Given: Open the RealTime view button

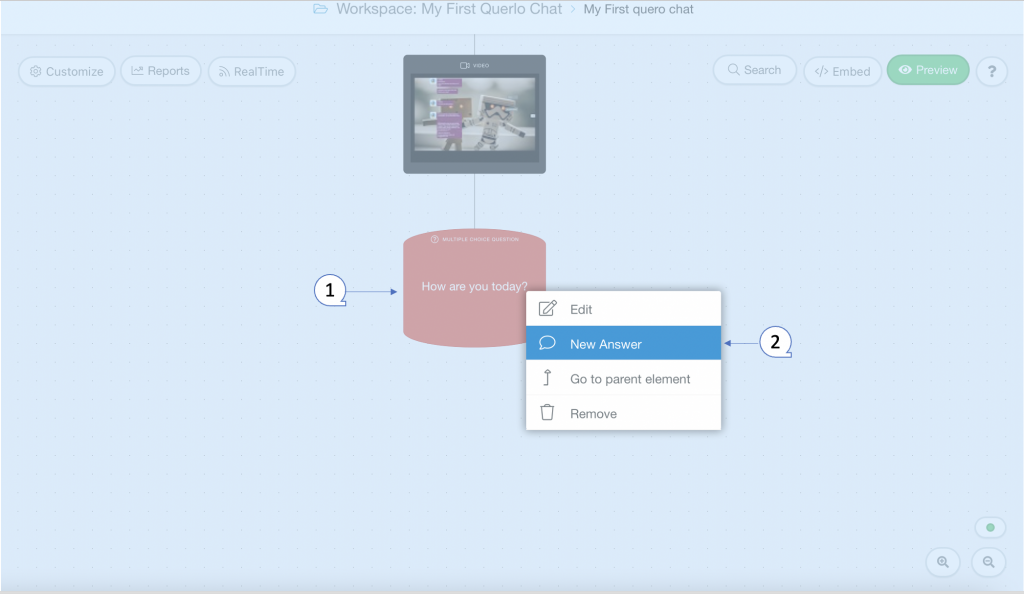Looking at the screenshot, I should coord(251,71).
